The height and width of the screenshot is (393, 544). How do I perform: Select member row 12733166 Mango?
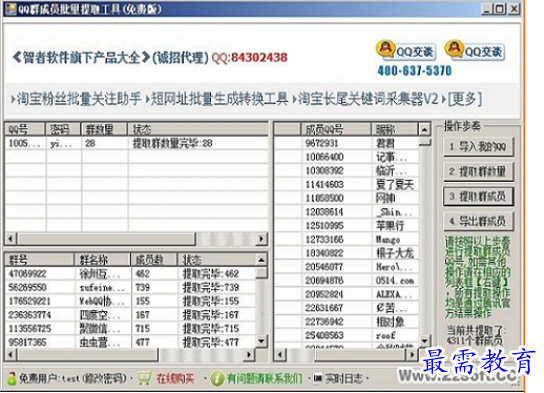[346, 239]
